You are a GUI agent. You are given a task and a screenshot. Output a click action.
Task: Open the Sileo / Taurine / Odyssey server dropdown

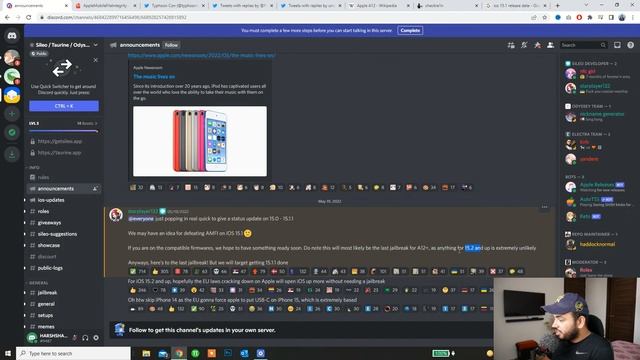coord(64,45)
